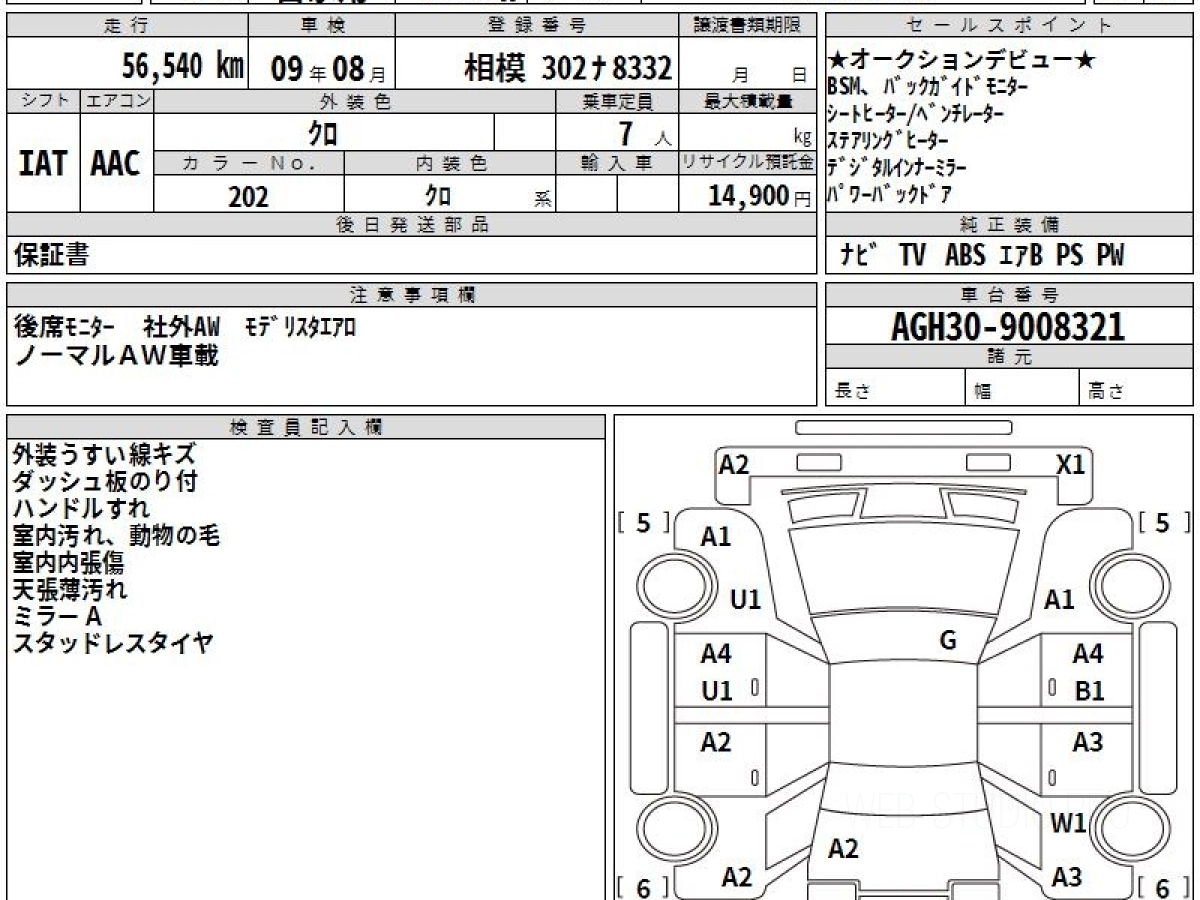The image size is (1200, 900).
Task: Click inspector note 天張薄汚れ
Action: click(70, 590)
